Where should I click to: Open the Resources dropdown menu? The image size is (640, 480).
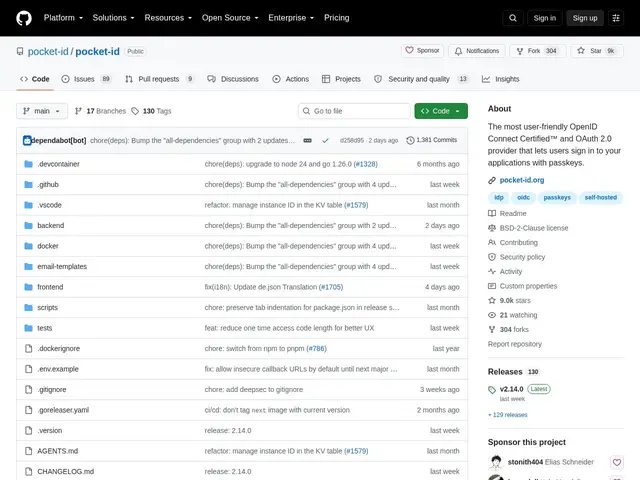click(168, 18)
